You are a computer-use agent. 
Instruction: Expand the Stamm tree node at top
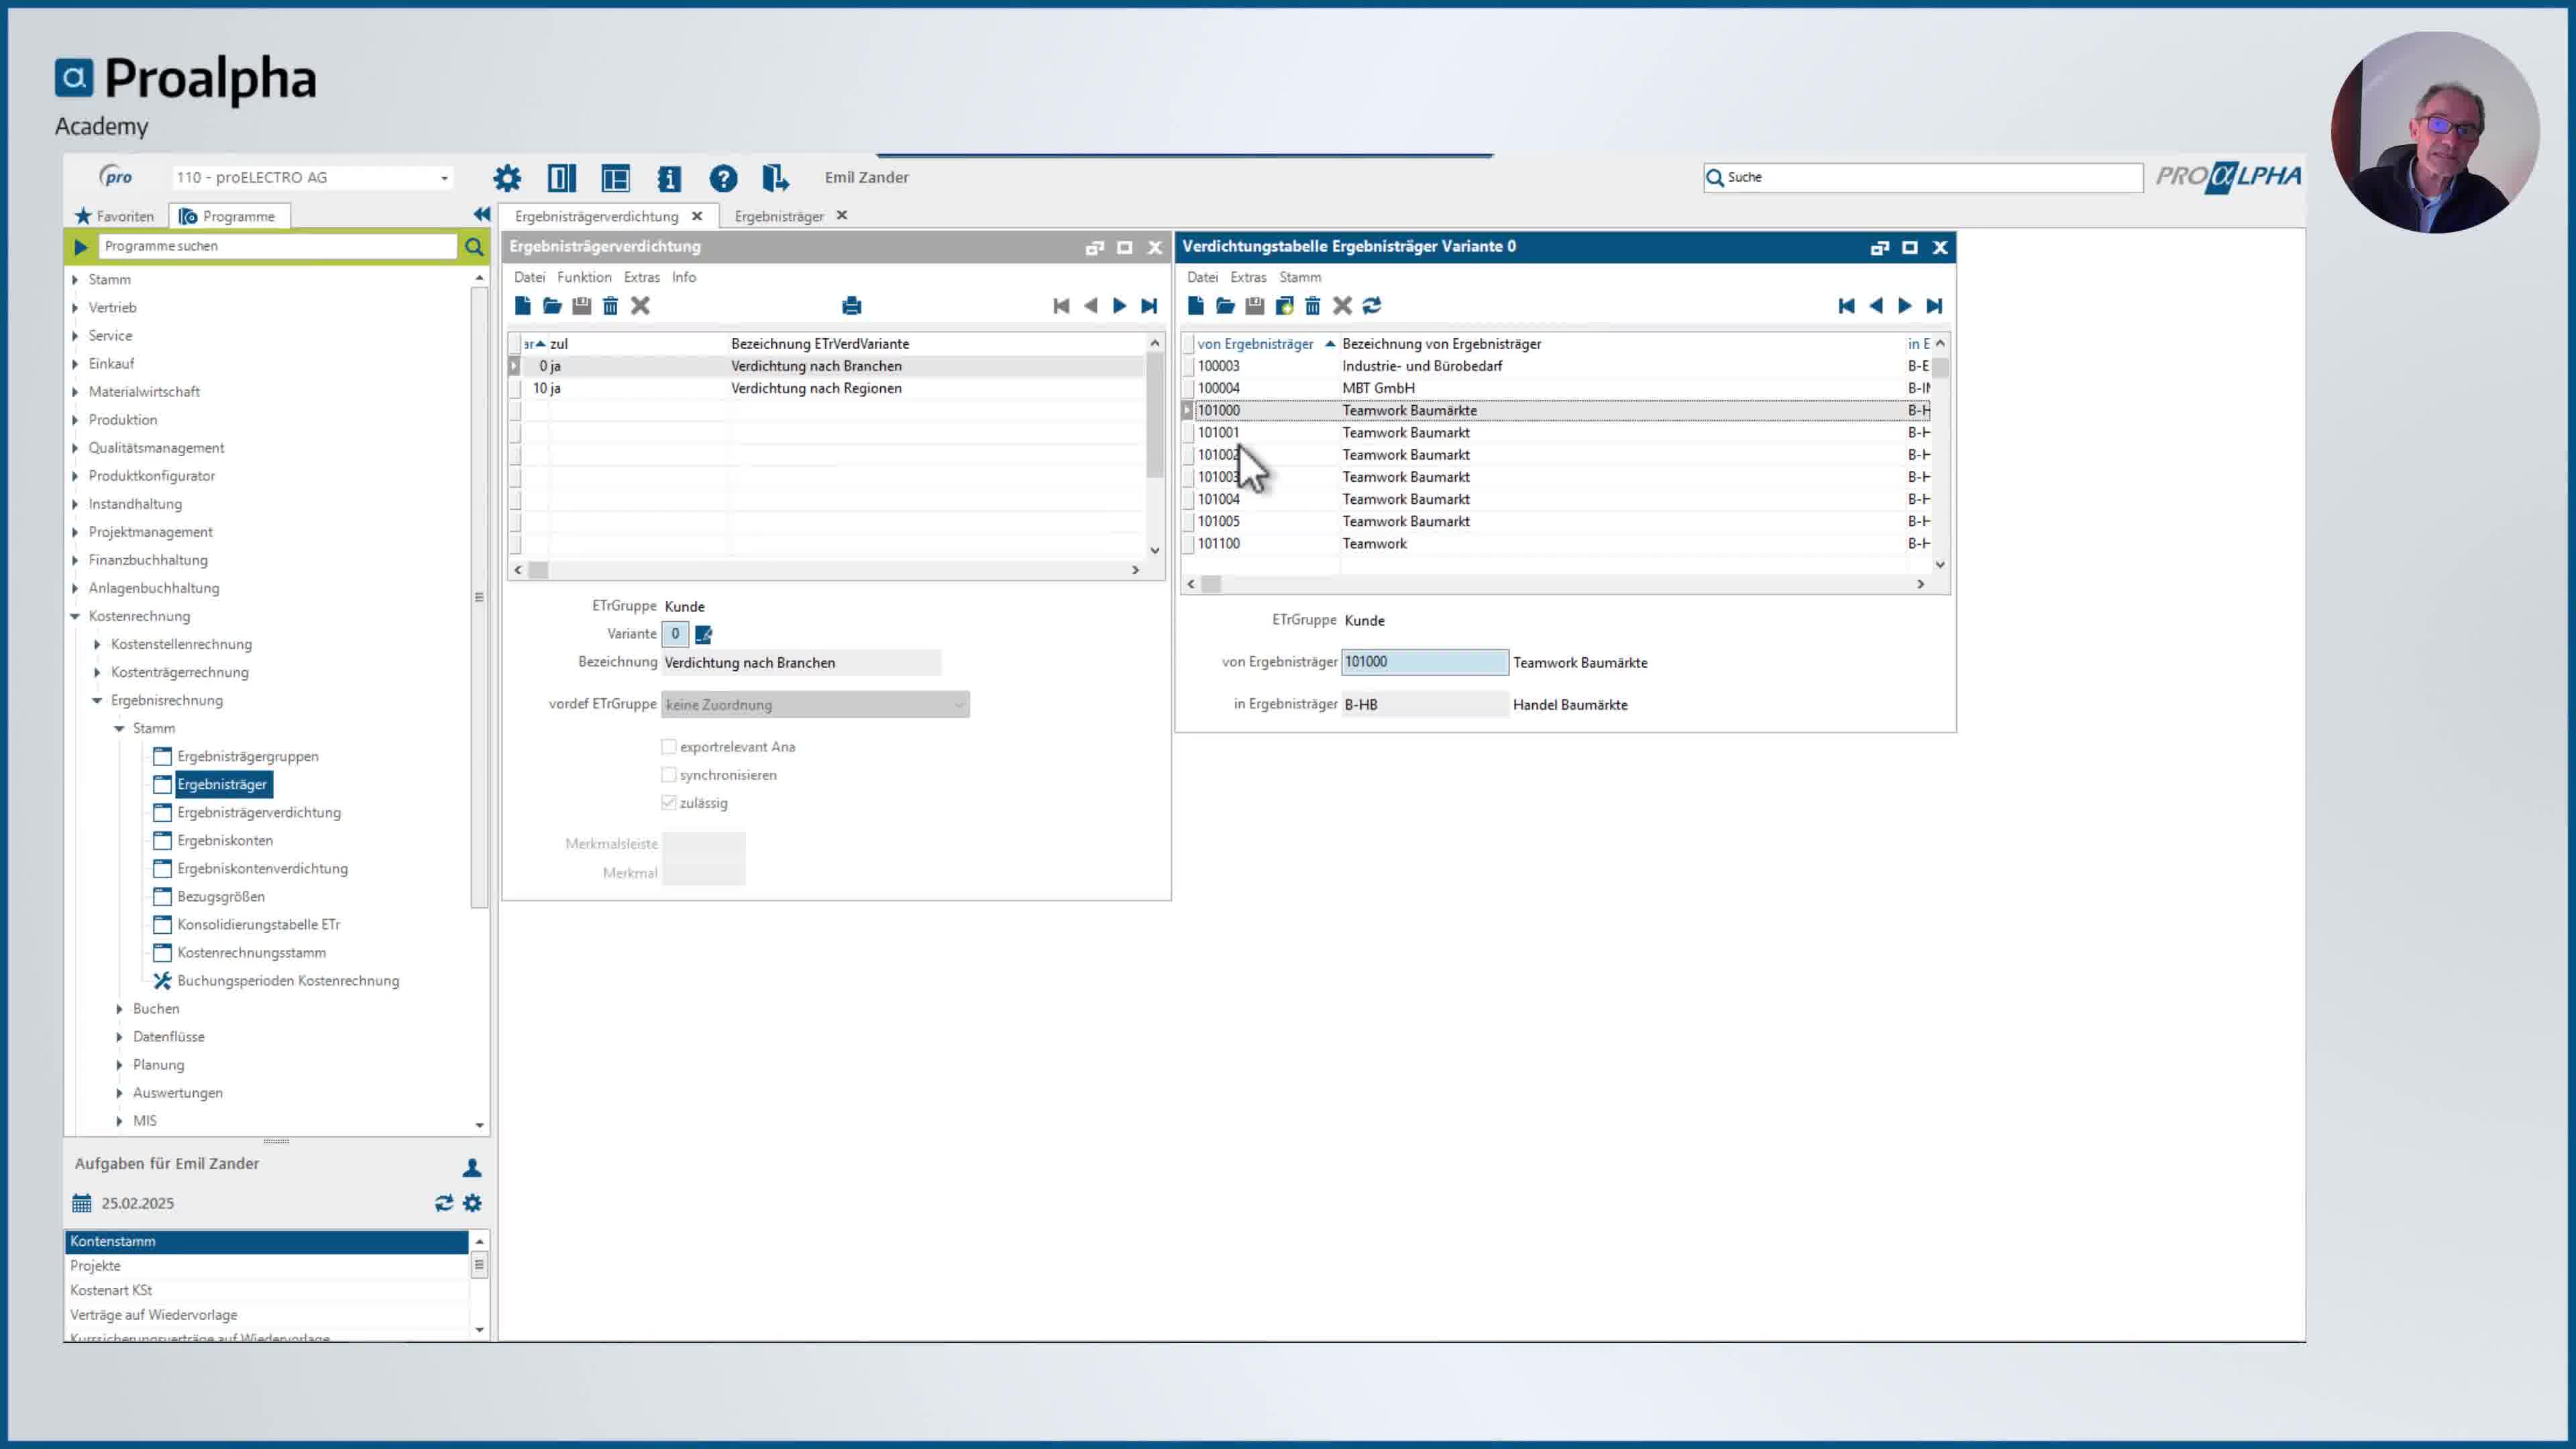(76, 280)
